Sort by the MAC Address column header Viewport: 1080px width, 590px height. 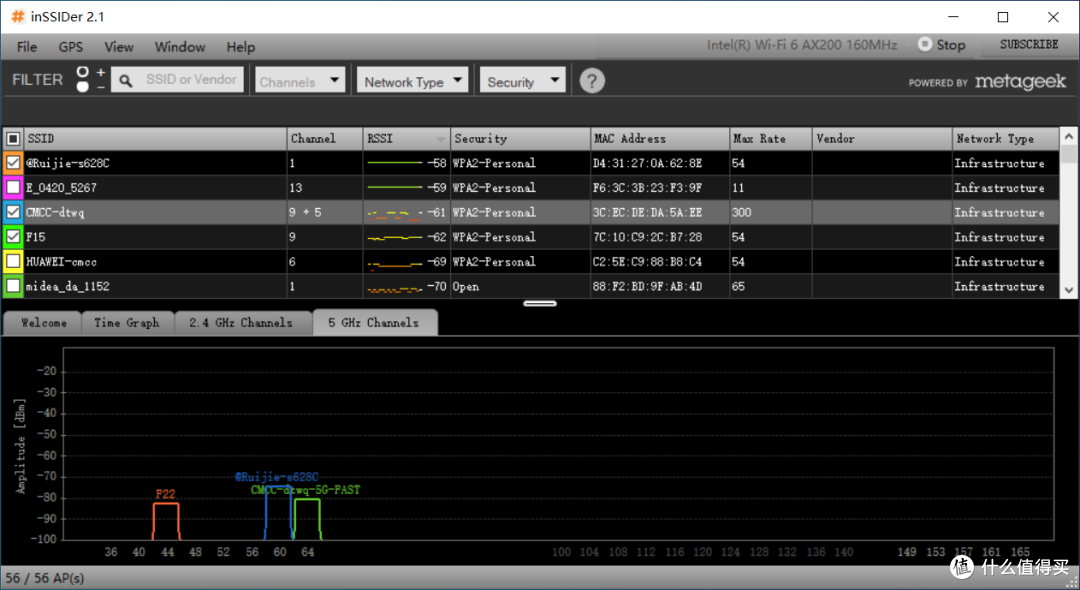(x=659, y=138)
